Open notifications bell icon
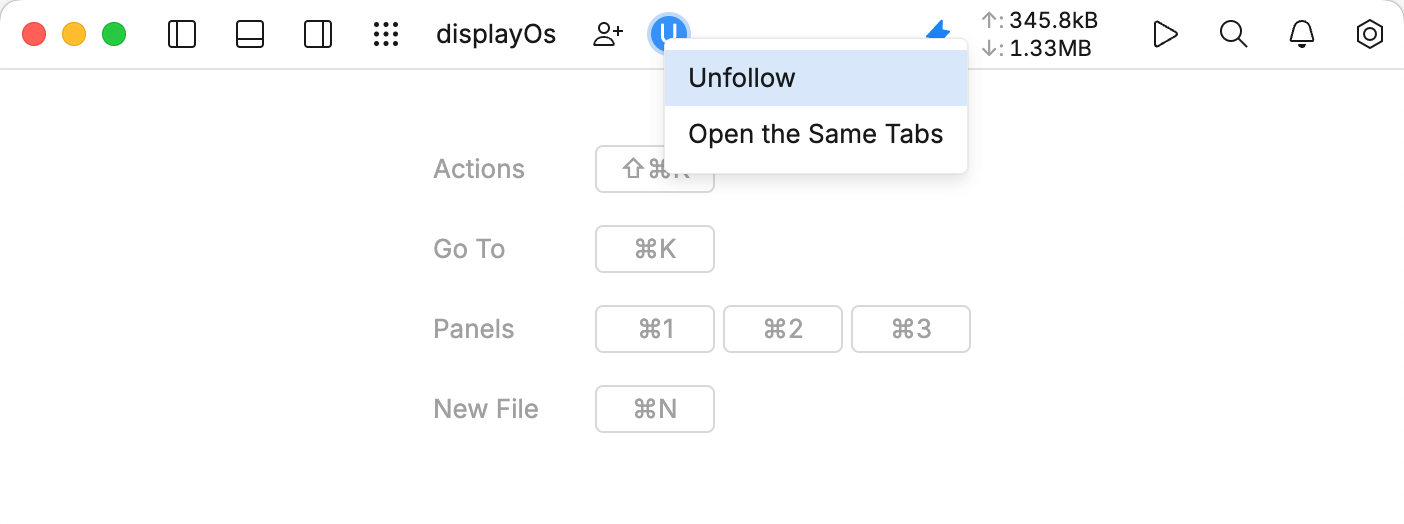This screenshot has width=1404, height=524. (1301, 35)
